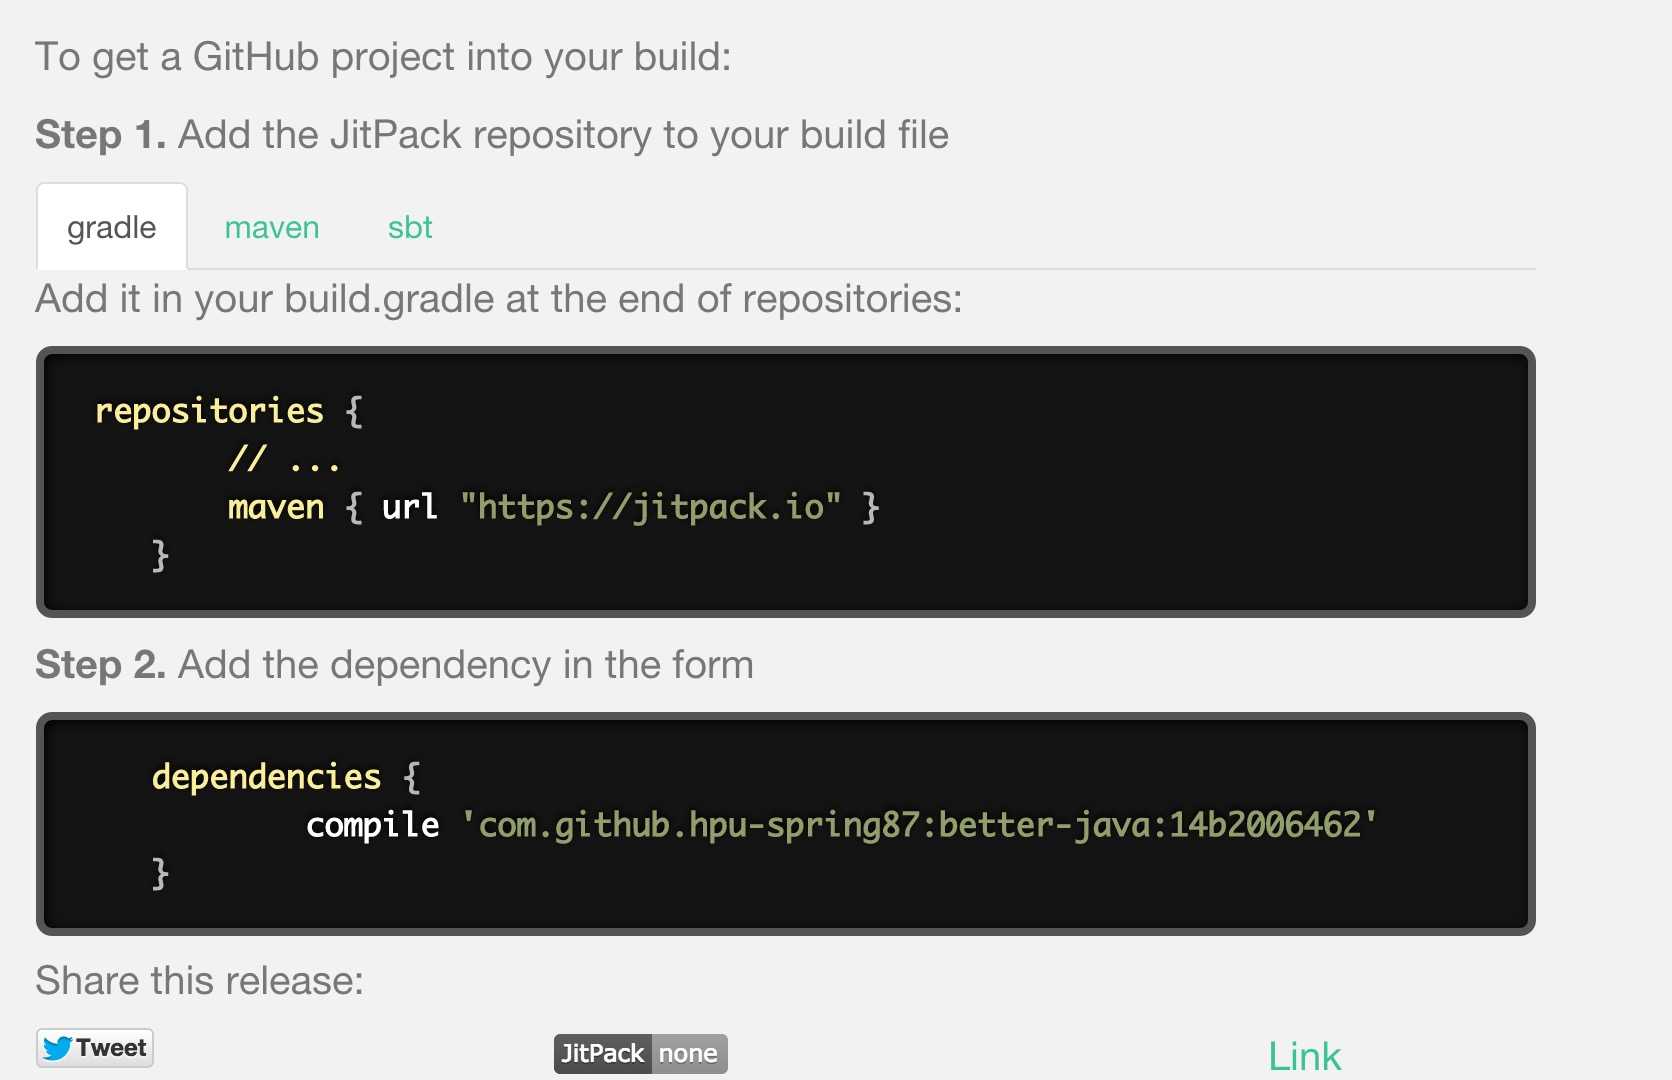Click the 'dependencies {' code line
Viewport: 1672px width, 1080px height.
(286, 777)
